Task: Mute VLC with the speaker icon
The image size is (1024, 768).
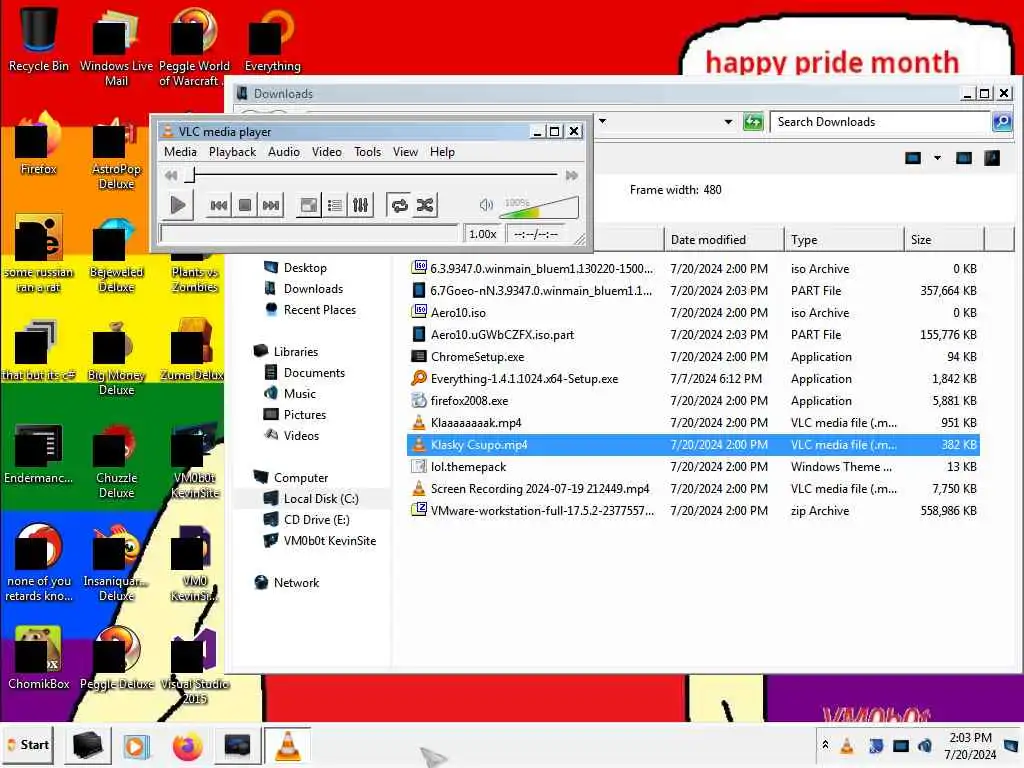Action: click(486, 205)
